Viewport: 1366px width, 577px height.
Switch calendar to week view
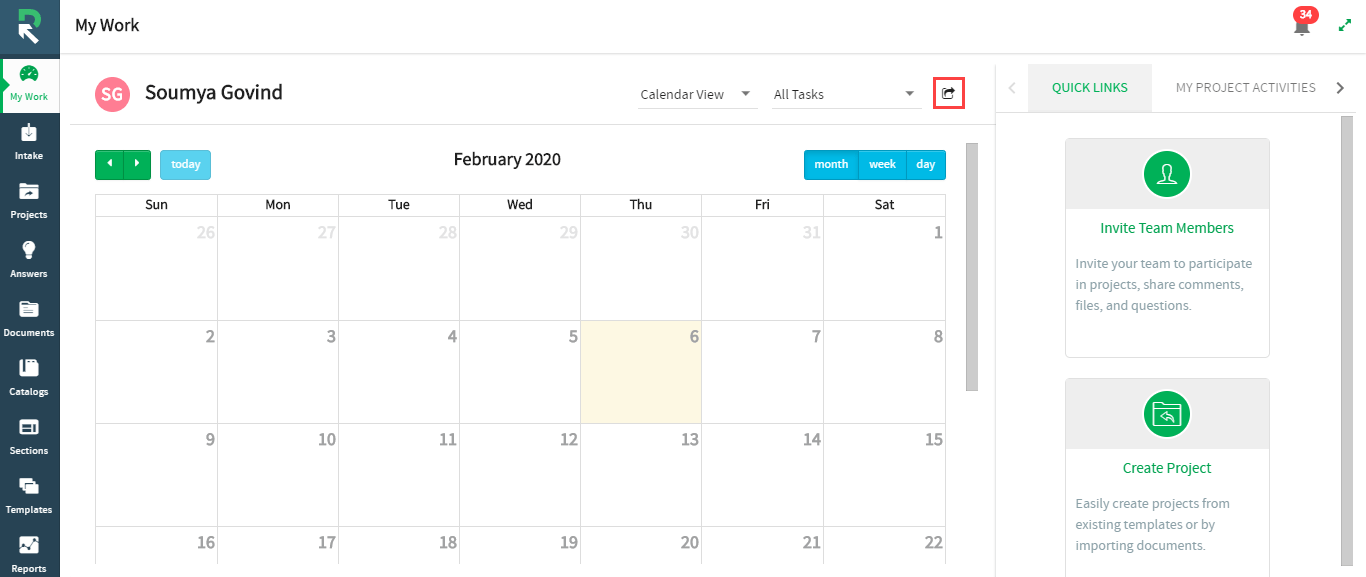coord(882,165)
